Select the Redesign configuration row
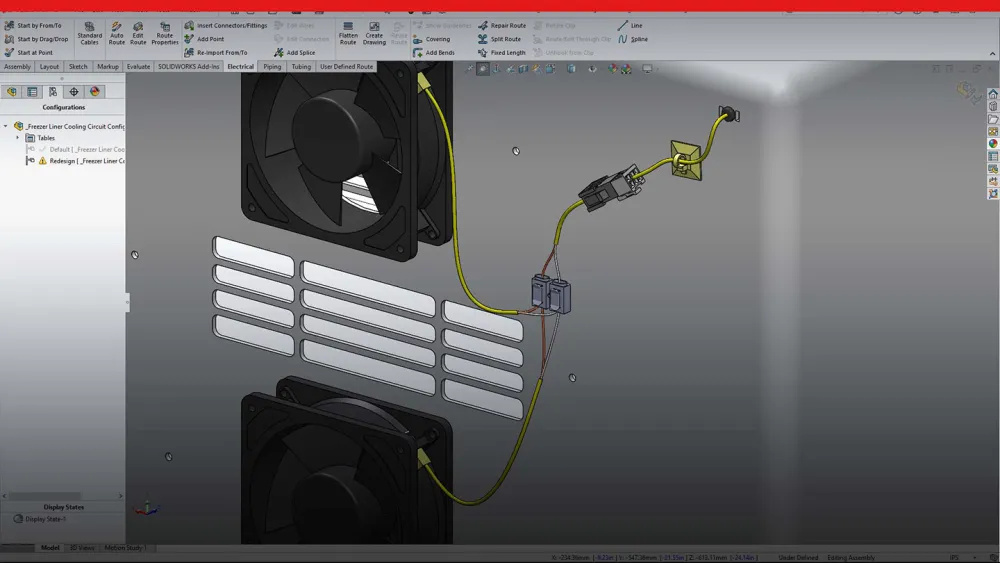1000x563 pixels. pyautogui.click(x=75, y=161)
